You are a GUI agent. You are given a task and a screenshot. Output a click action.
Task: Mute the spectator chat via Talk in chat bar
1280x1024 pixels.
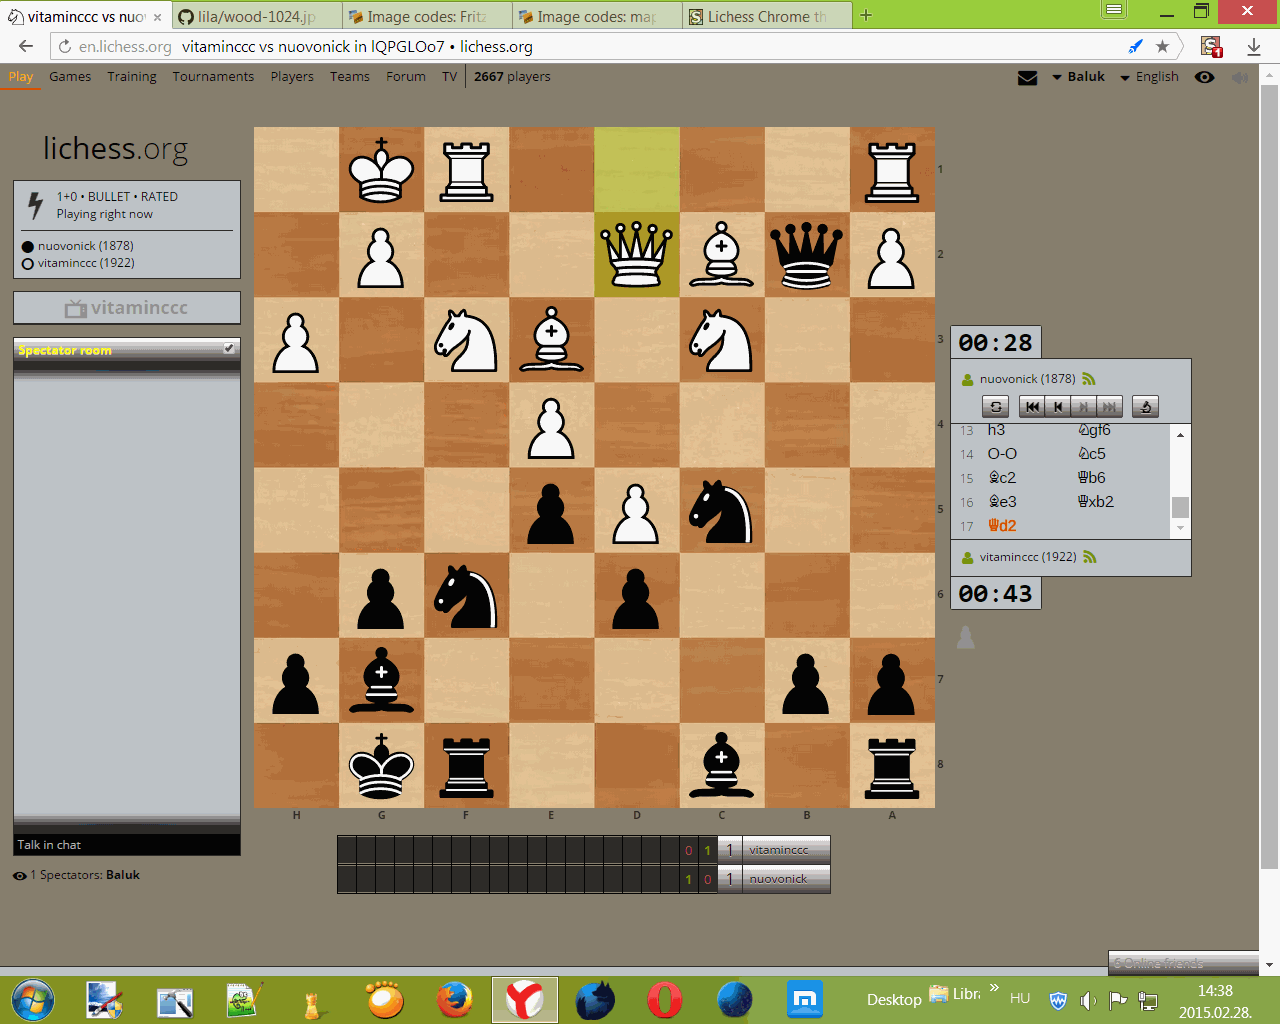tap(127, 844)
